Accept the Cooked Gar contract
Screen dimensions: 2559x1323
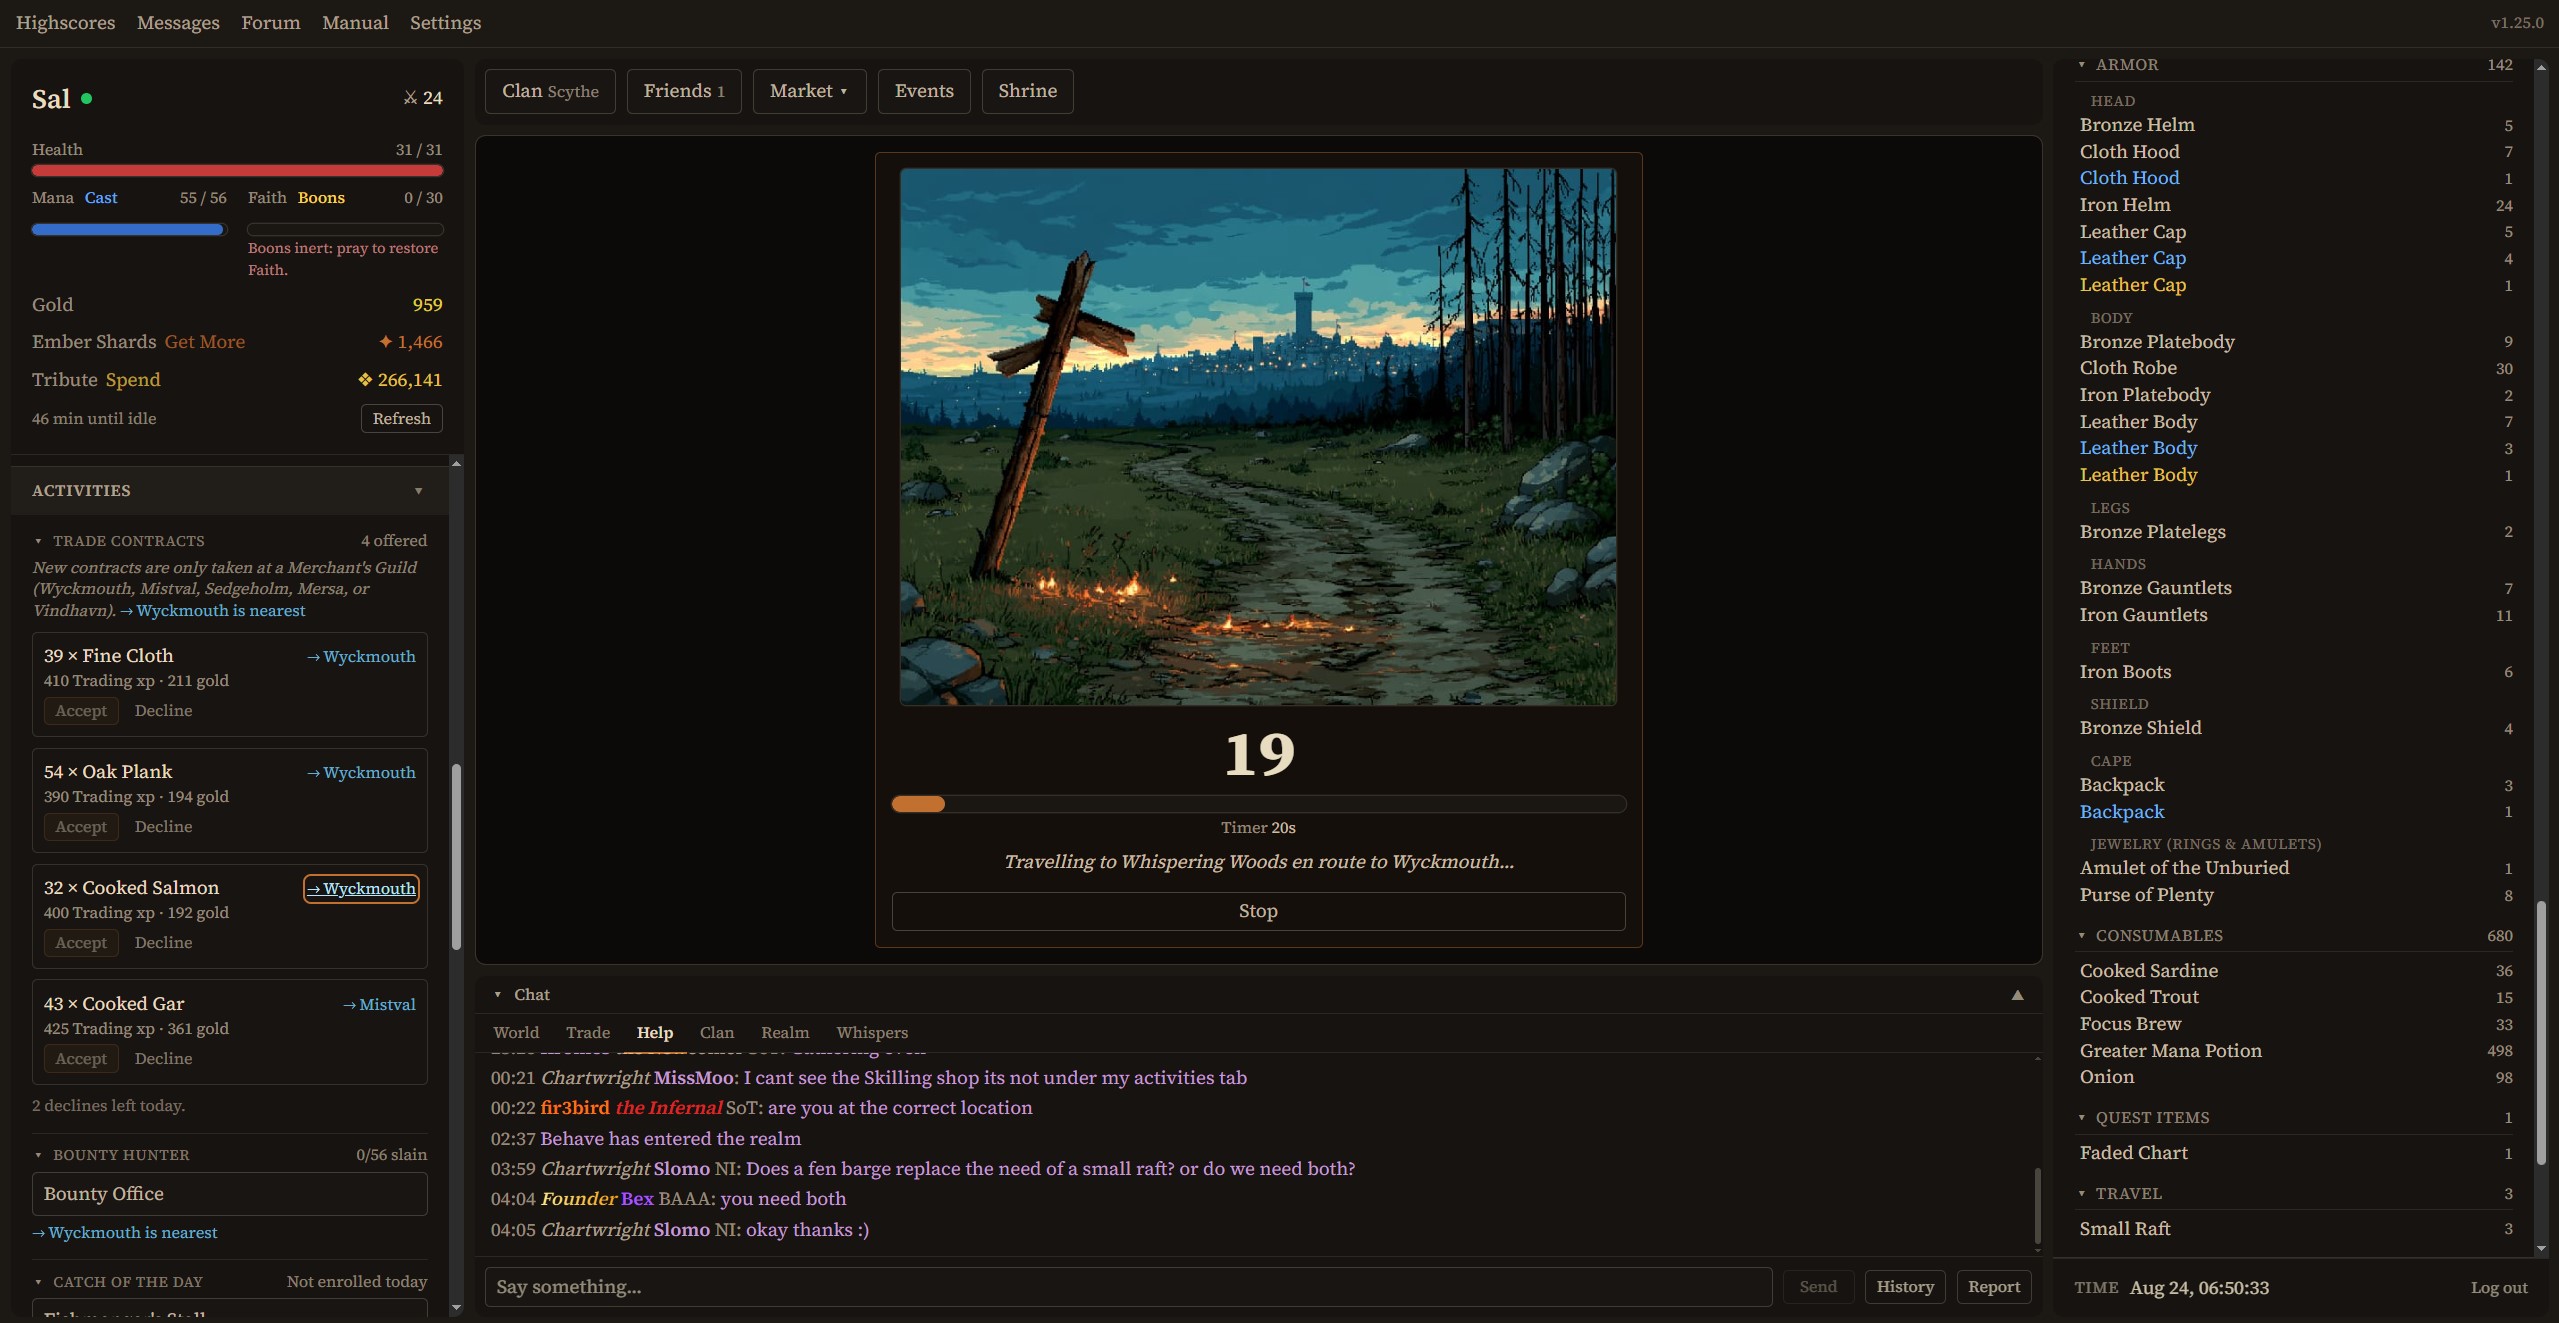81,1059
